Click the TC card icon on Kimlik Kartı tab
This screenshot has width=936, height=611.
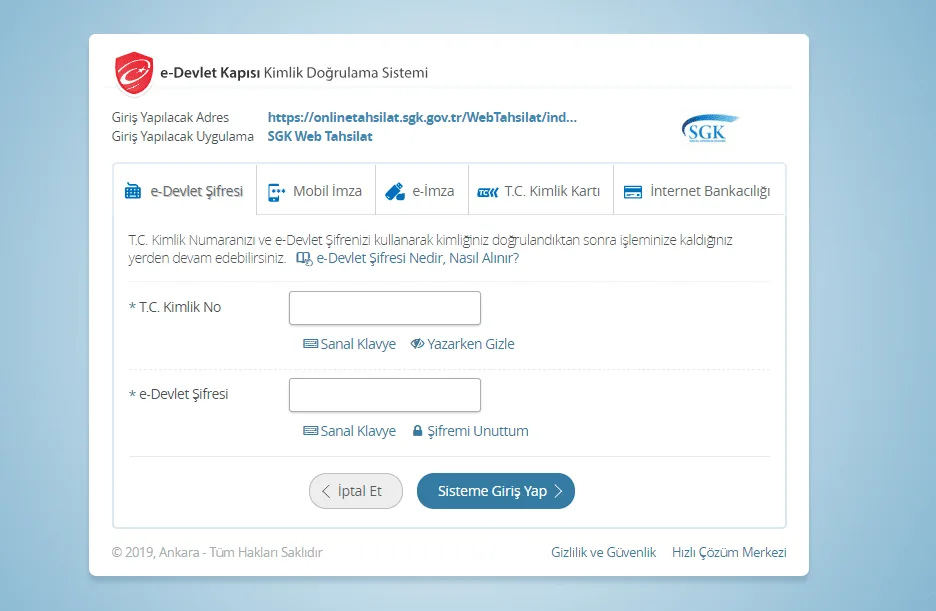(488, 192)
